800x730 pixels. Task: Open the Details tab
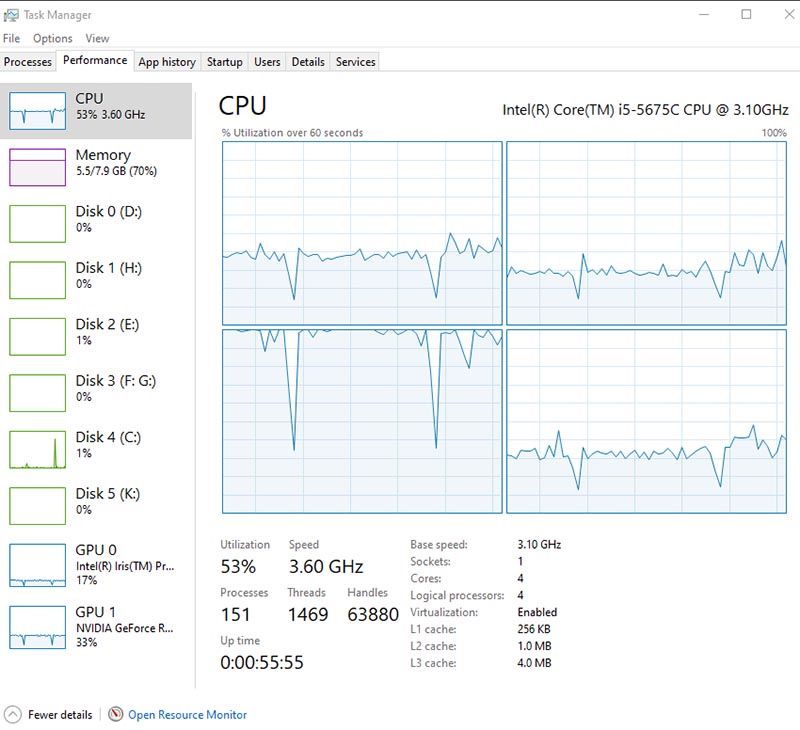click(x=308, y=62)
